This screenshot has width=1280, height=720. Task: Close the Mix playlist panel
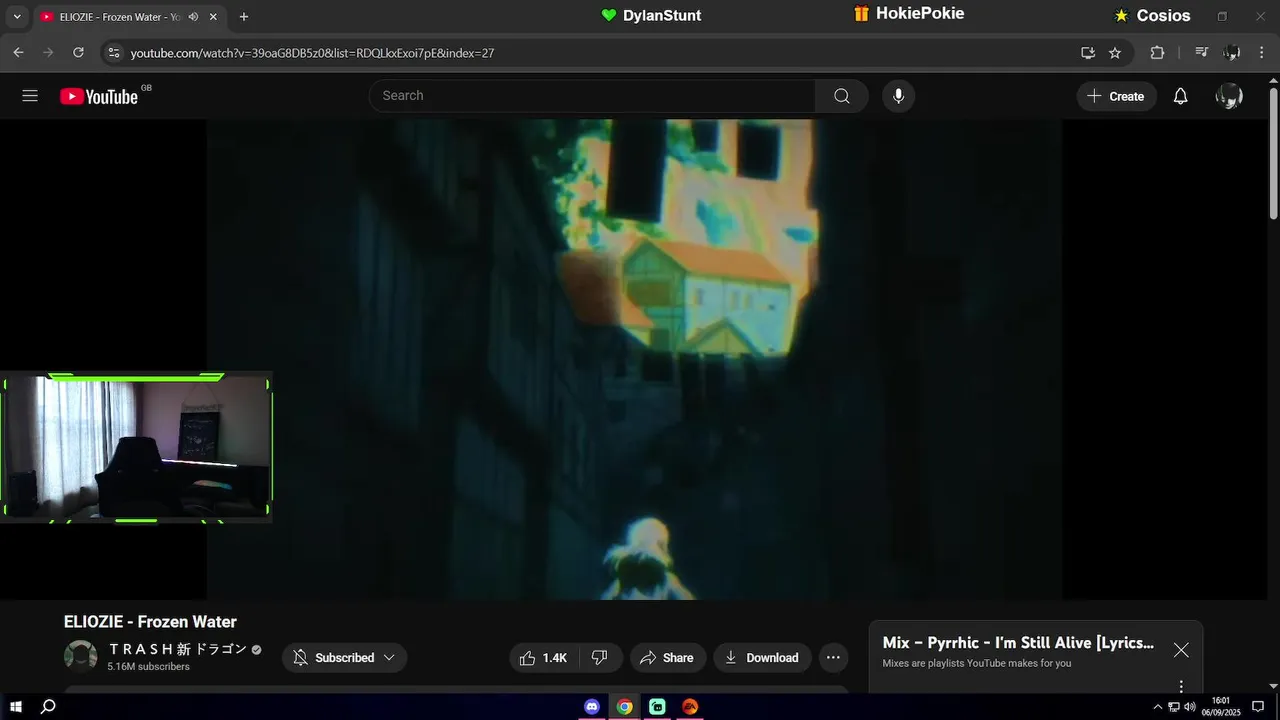click(x=1181, y=650)
